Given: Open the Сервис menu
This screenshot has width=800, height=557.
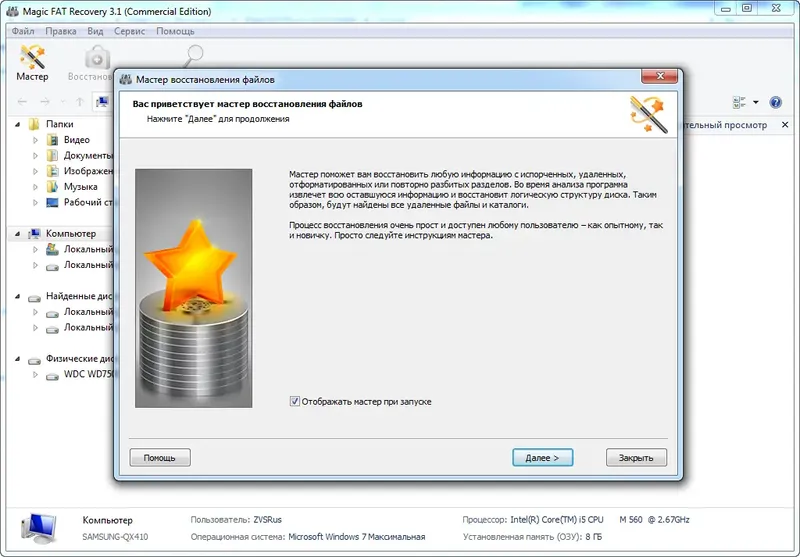Looking at the screenshot, I should pos(130,31).
